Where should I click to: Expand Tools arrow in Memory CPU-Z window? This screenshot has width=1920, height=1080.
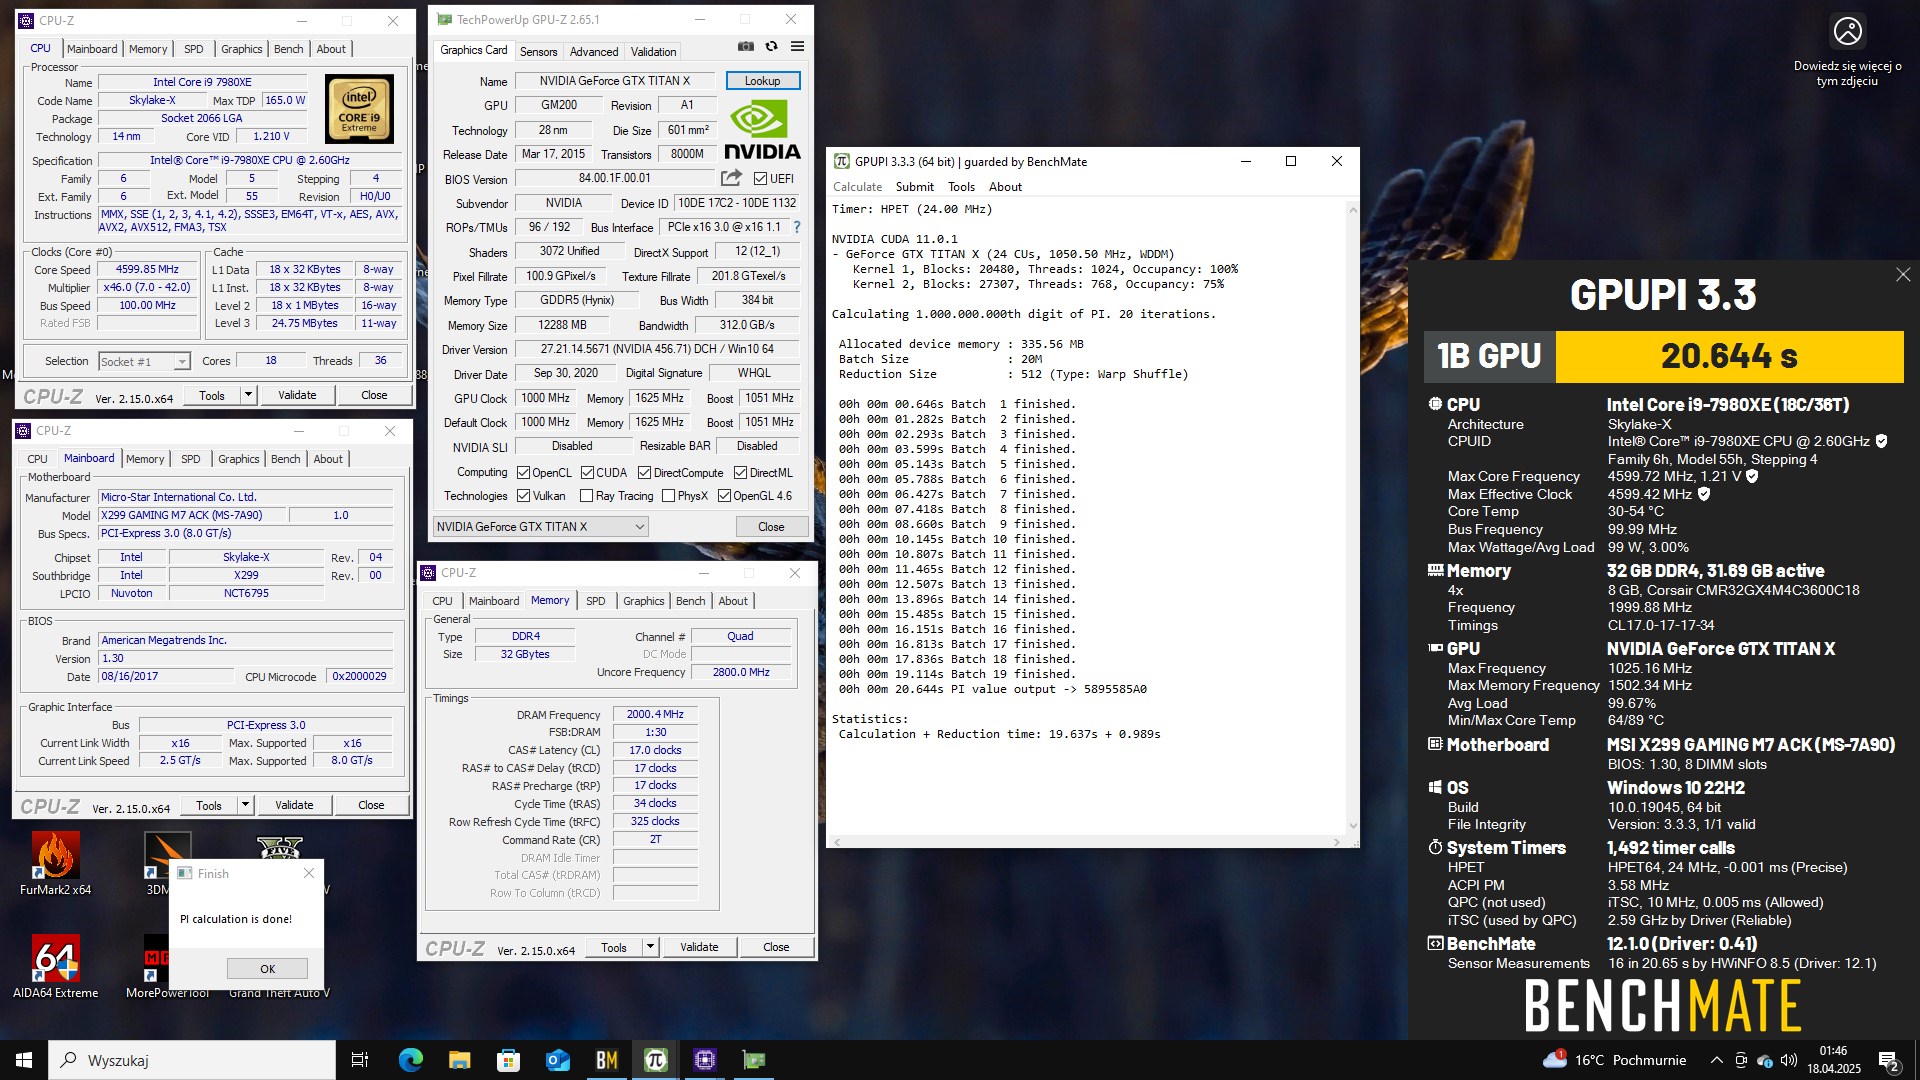pyautogui.click(x=650, y=947)
